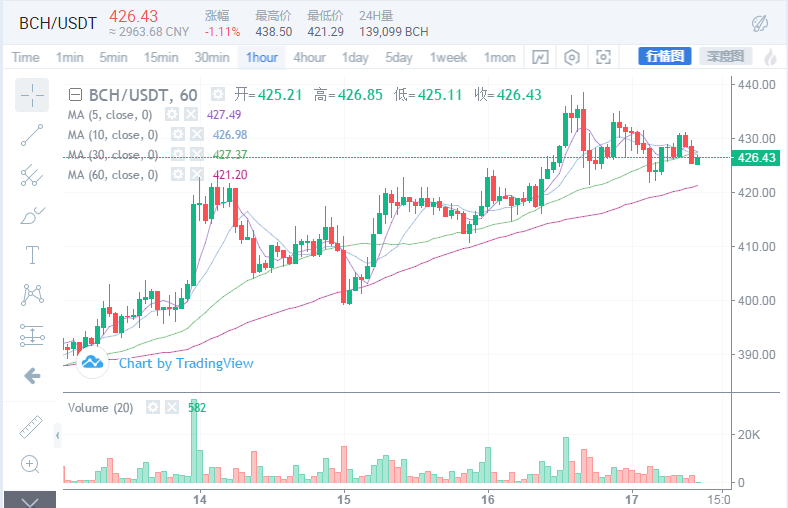Remove the MA (60, close, 0) indicator
Image resolution: width=788 pixels, height=508 pixels.
[x=196, y=174]
